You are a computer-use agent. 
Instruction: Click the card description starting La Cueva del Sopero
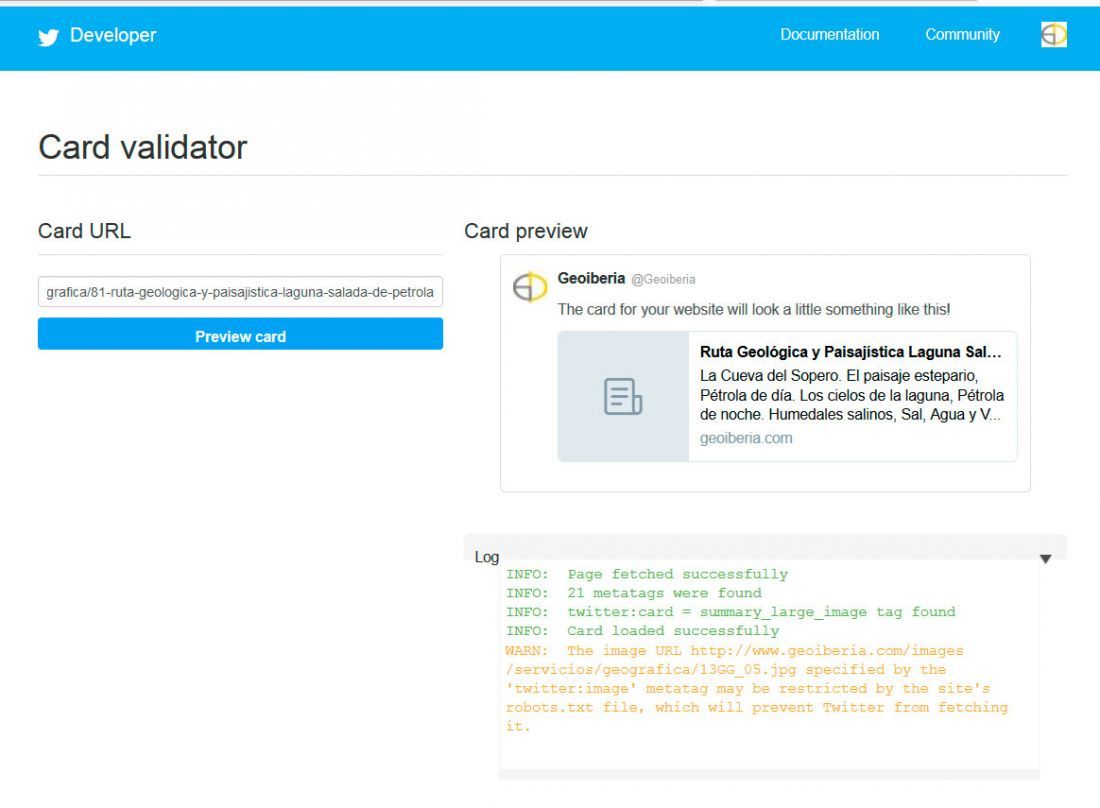(852, 395)
